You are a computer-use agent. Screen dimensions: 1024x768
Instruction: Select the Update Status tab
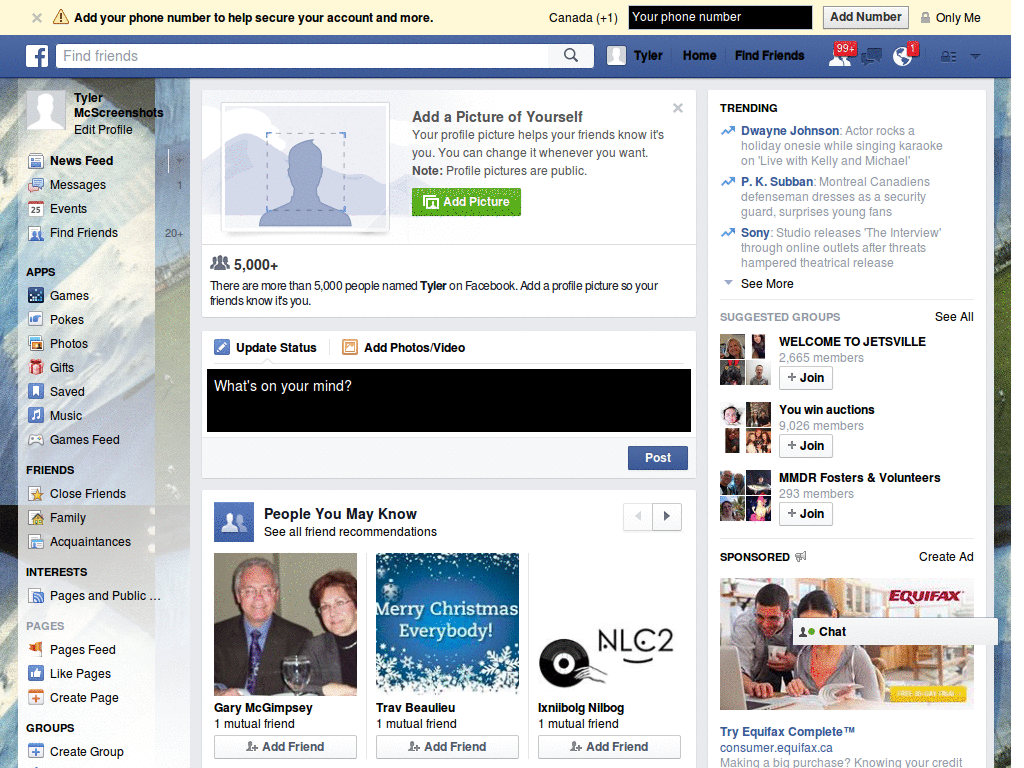266,347
